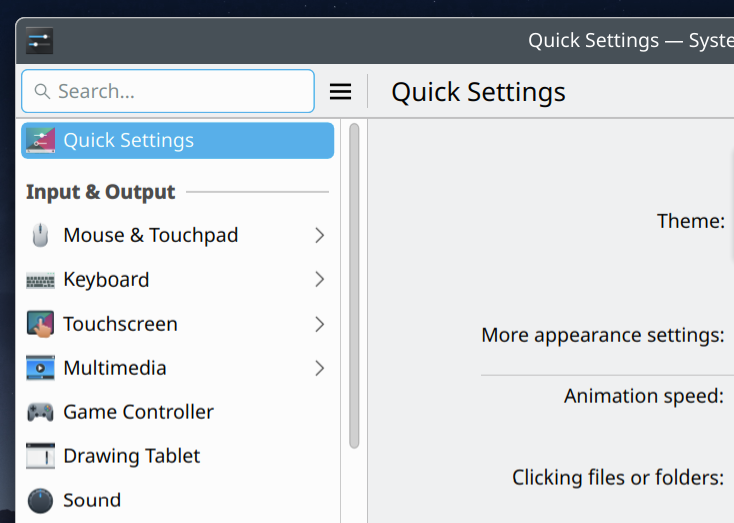Select the Game Controller entry
This screenshot has width=734, height=523.
138,412
